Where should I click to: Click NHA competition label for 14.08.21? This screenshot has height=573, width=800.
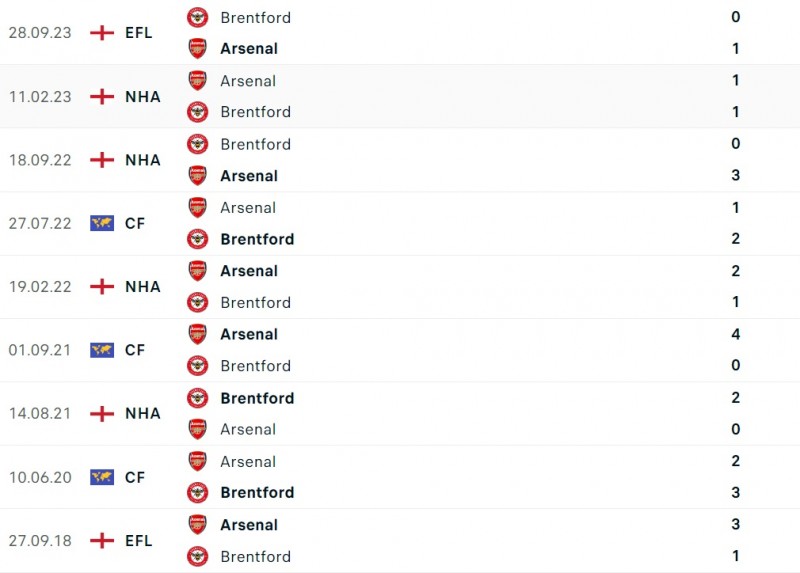pos(143,413)
